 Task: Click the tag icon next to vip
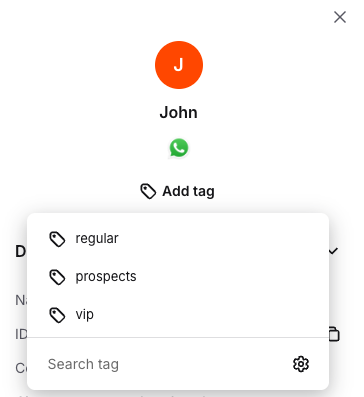57,315
